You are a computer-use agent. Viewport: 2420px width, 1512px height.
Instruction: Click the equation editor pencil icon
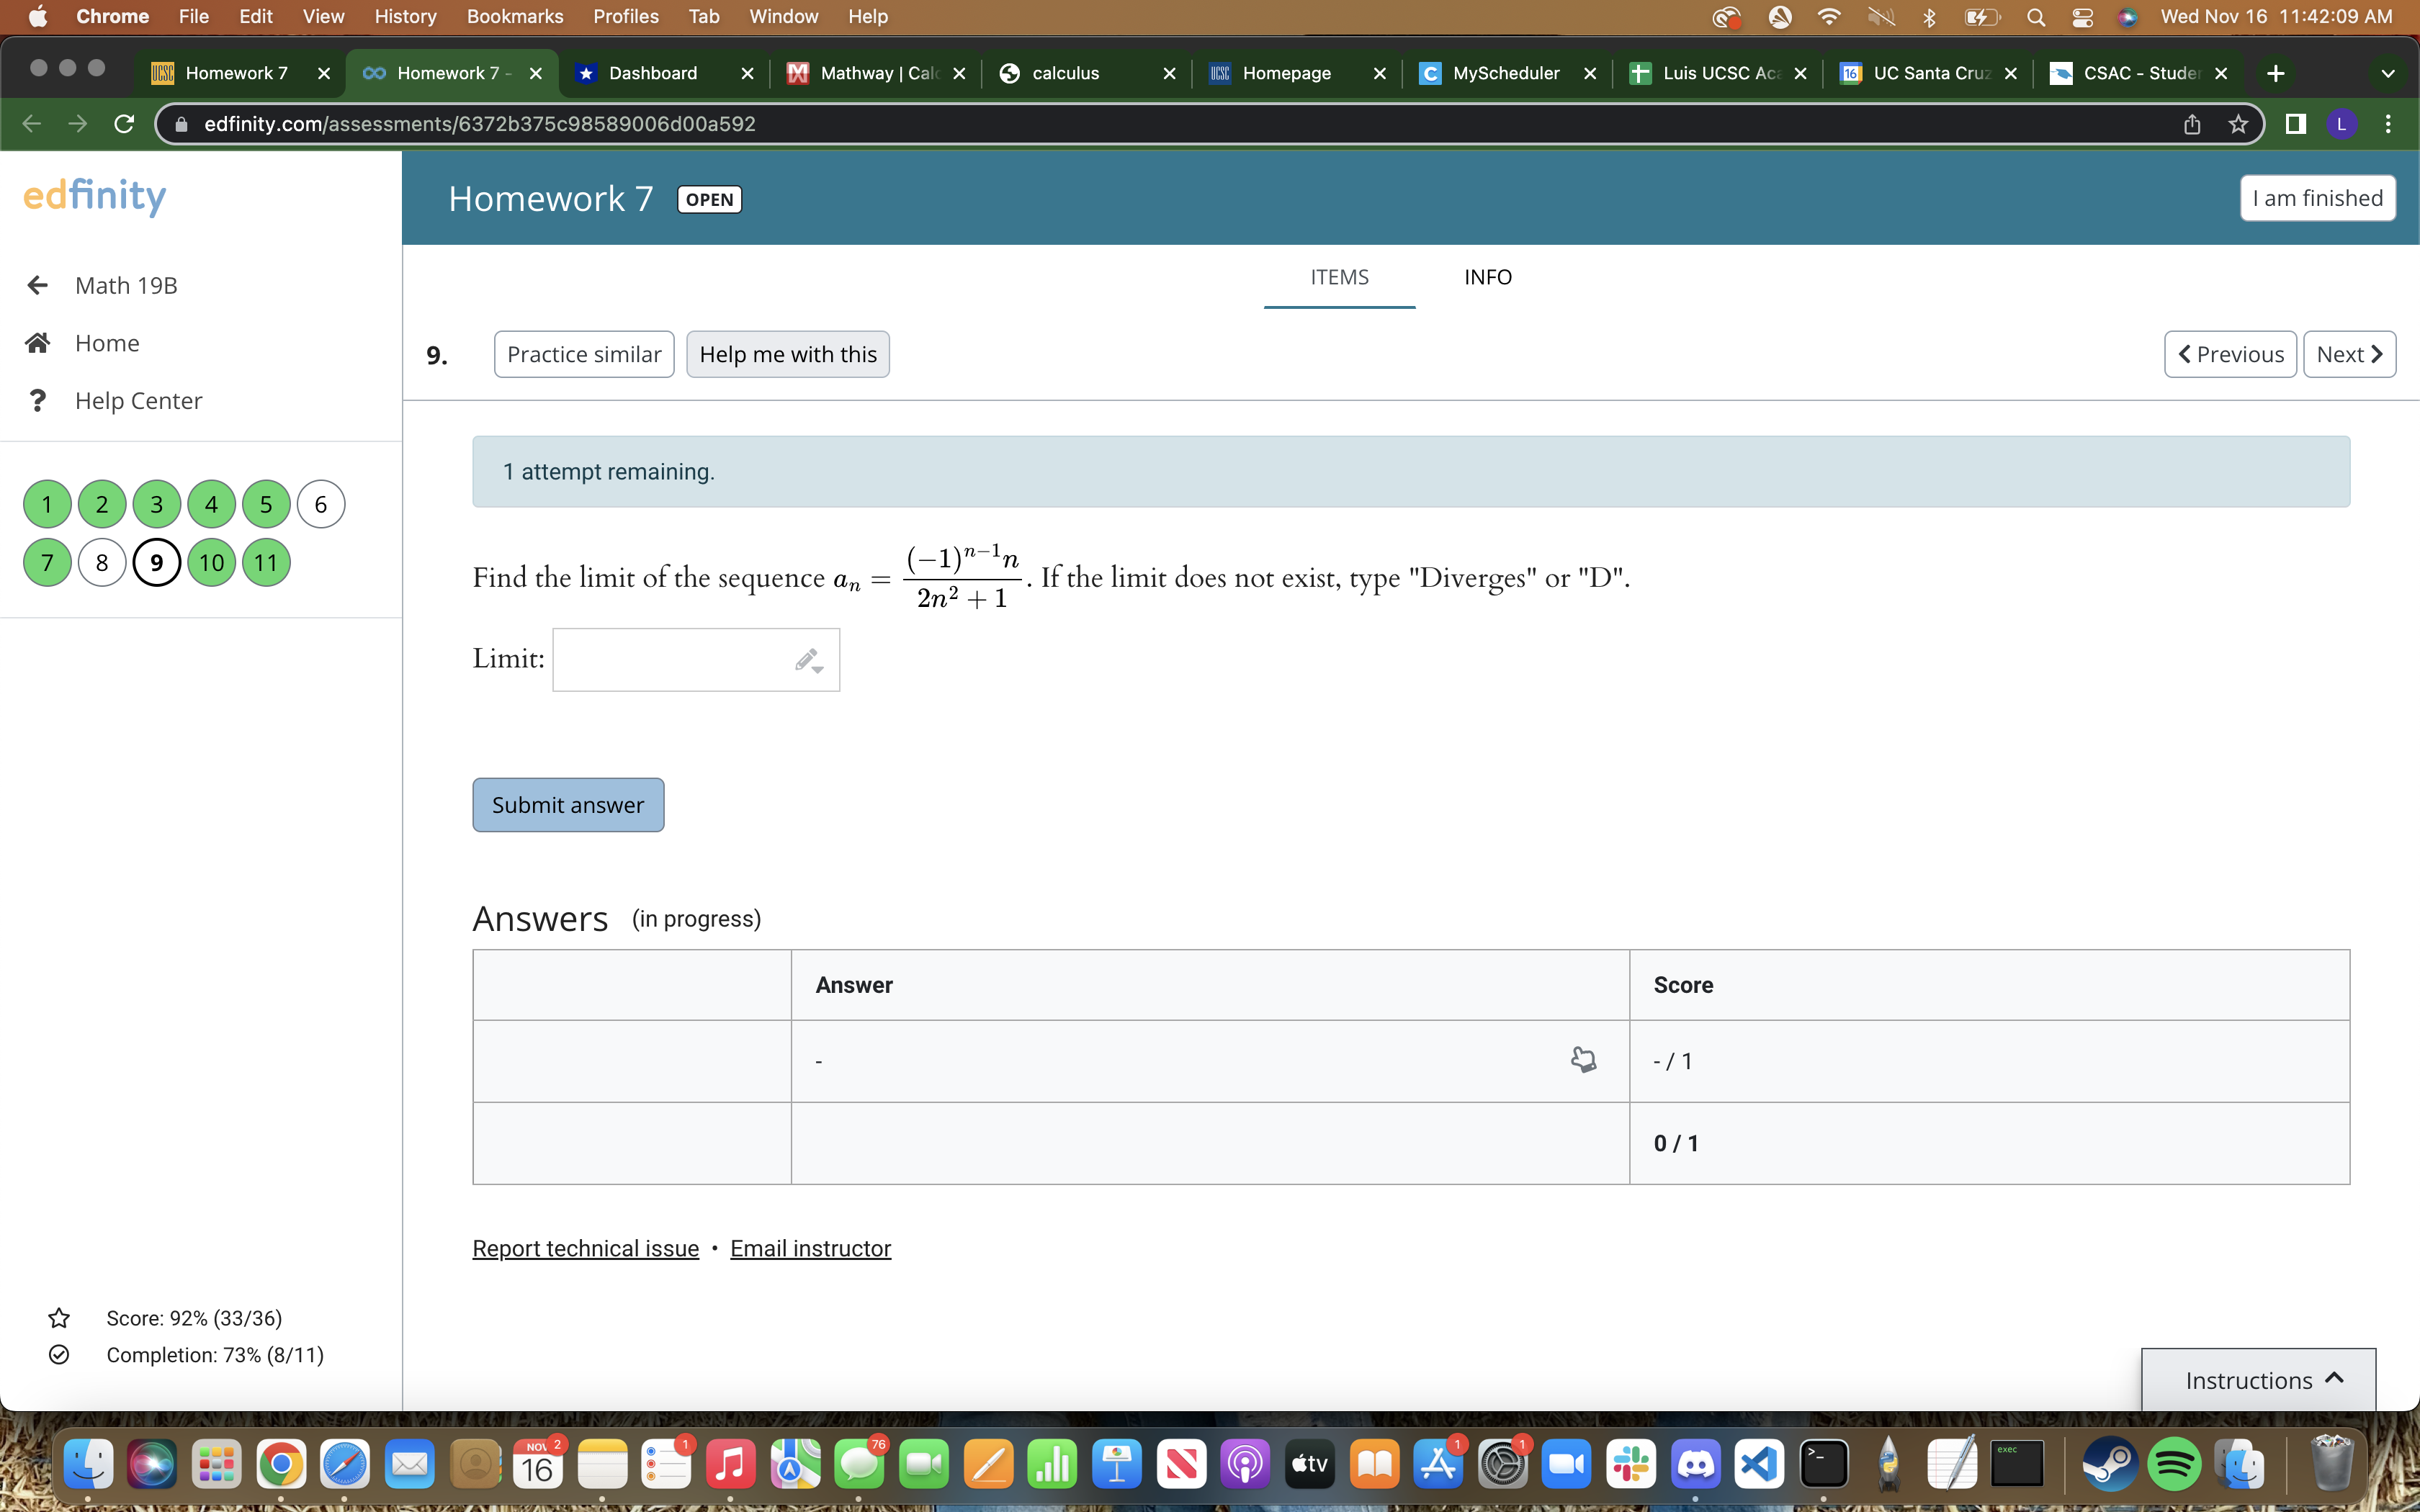(x=808, y=660)
